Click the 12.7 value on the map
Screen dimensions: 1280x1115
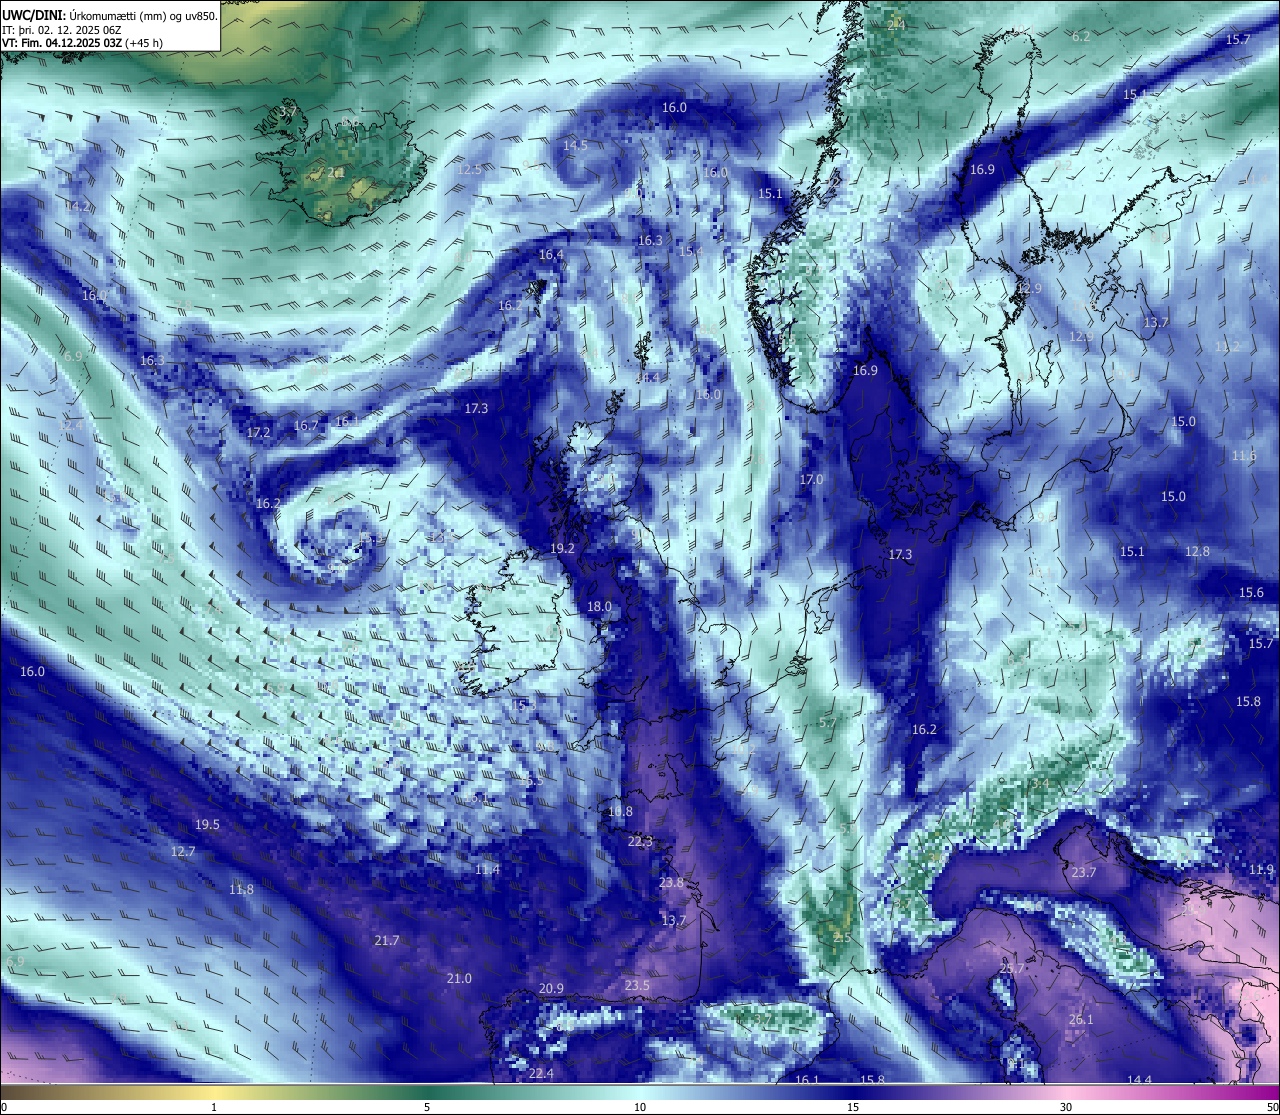pos(183,852)
